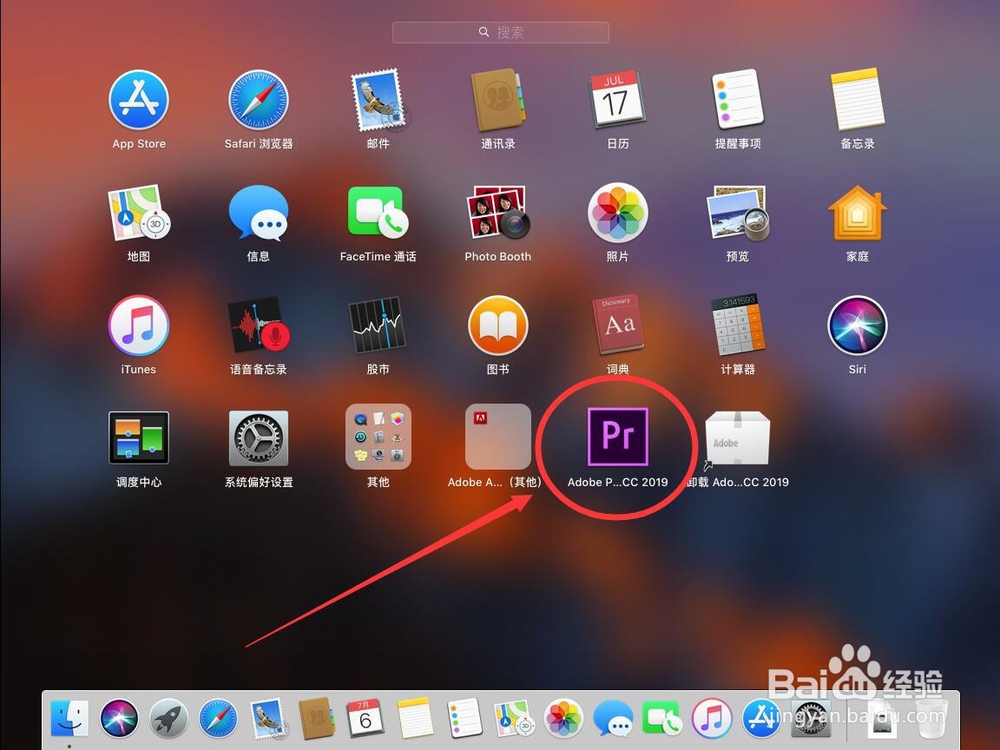Open the 预览 preview app

[737, 213]
